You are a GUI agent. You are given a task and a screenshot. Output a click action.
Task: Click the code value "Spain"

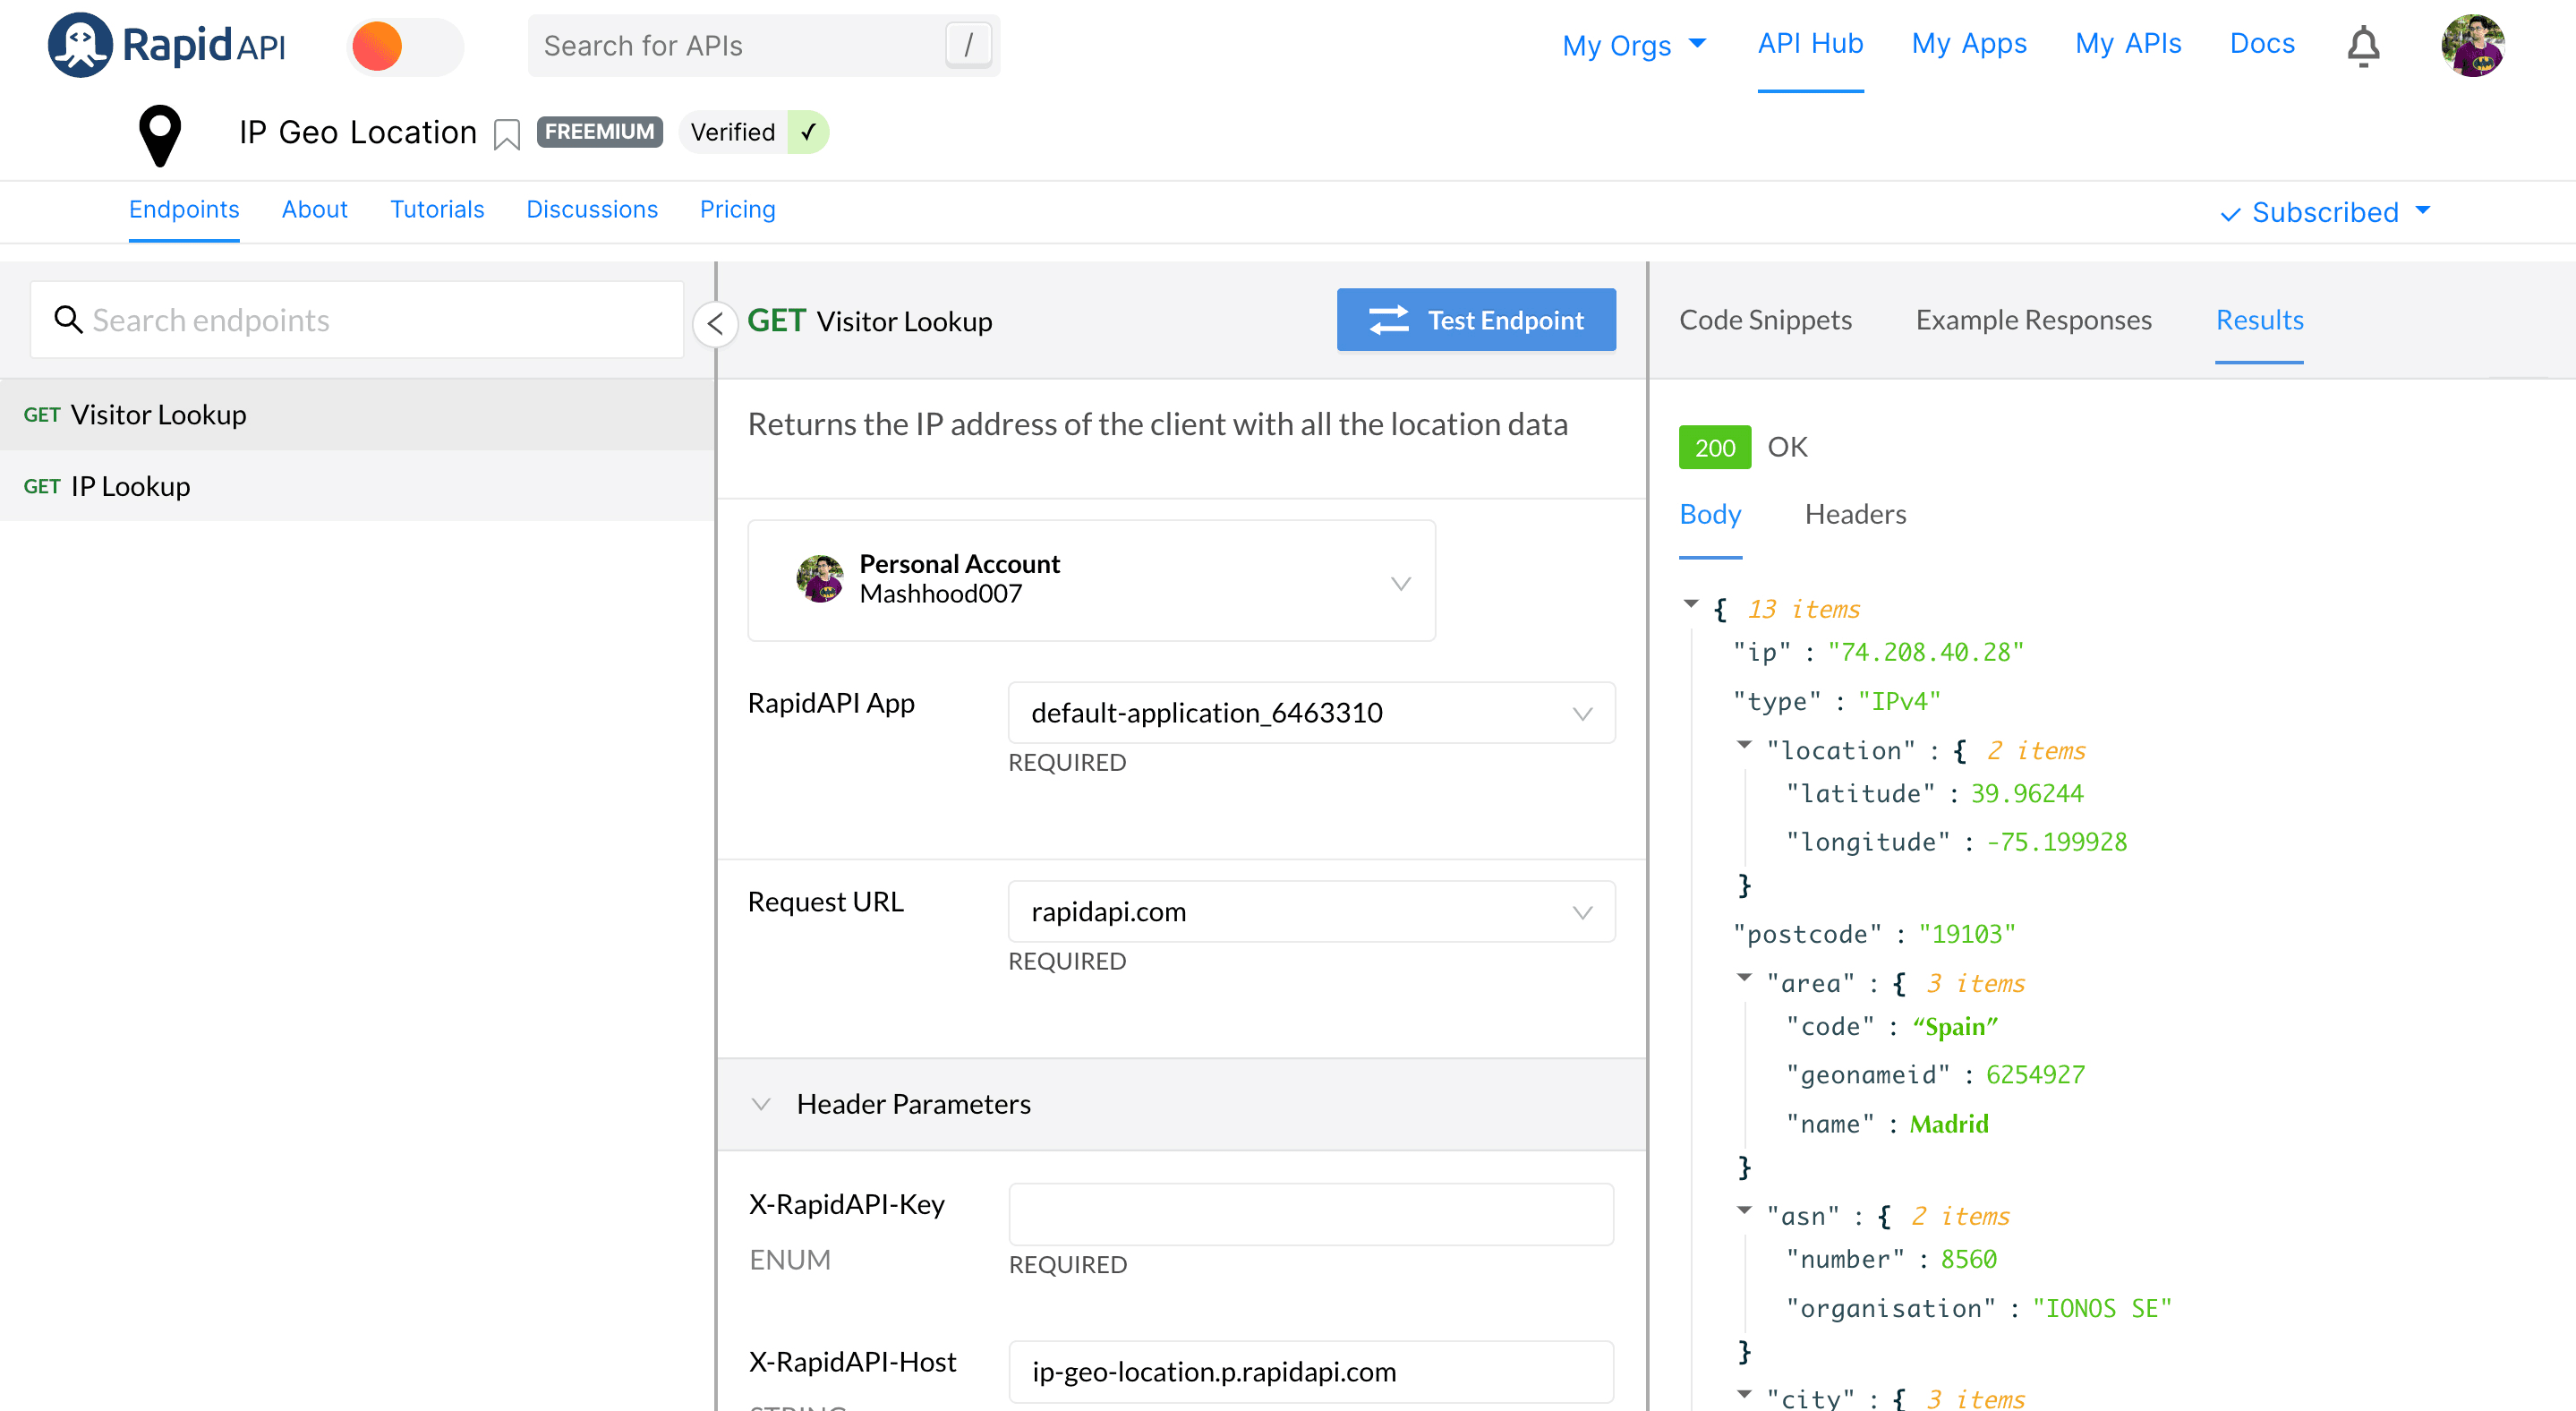coord(1955,1026)
